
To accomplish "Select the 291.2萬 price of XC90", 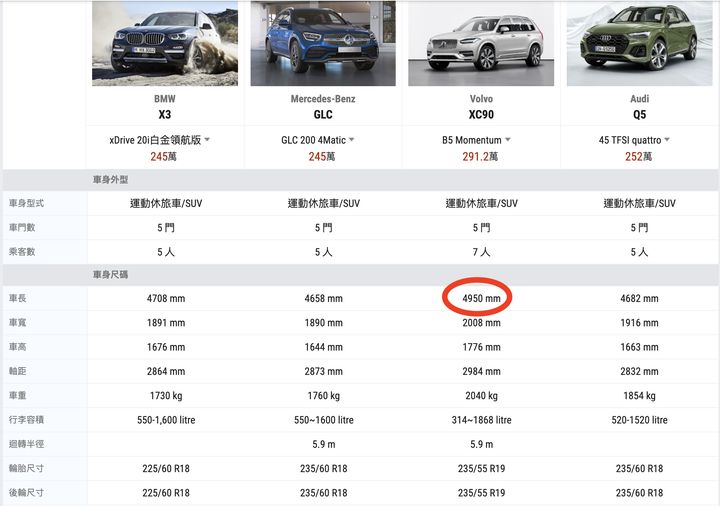I will (x=480, y=157).
